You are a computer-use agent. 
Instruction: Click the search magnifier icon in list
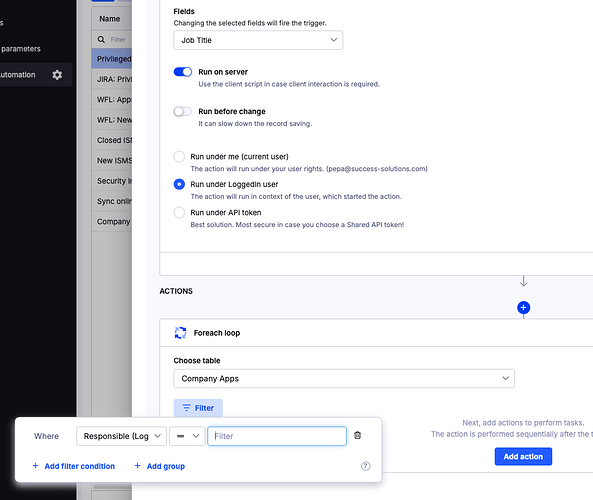click(x=101, y=39)
